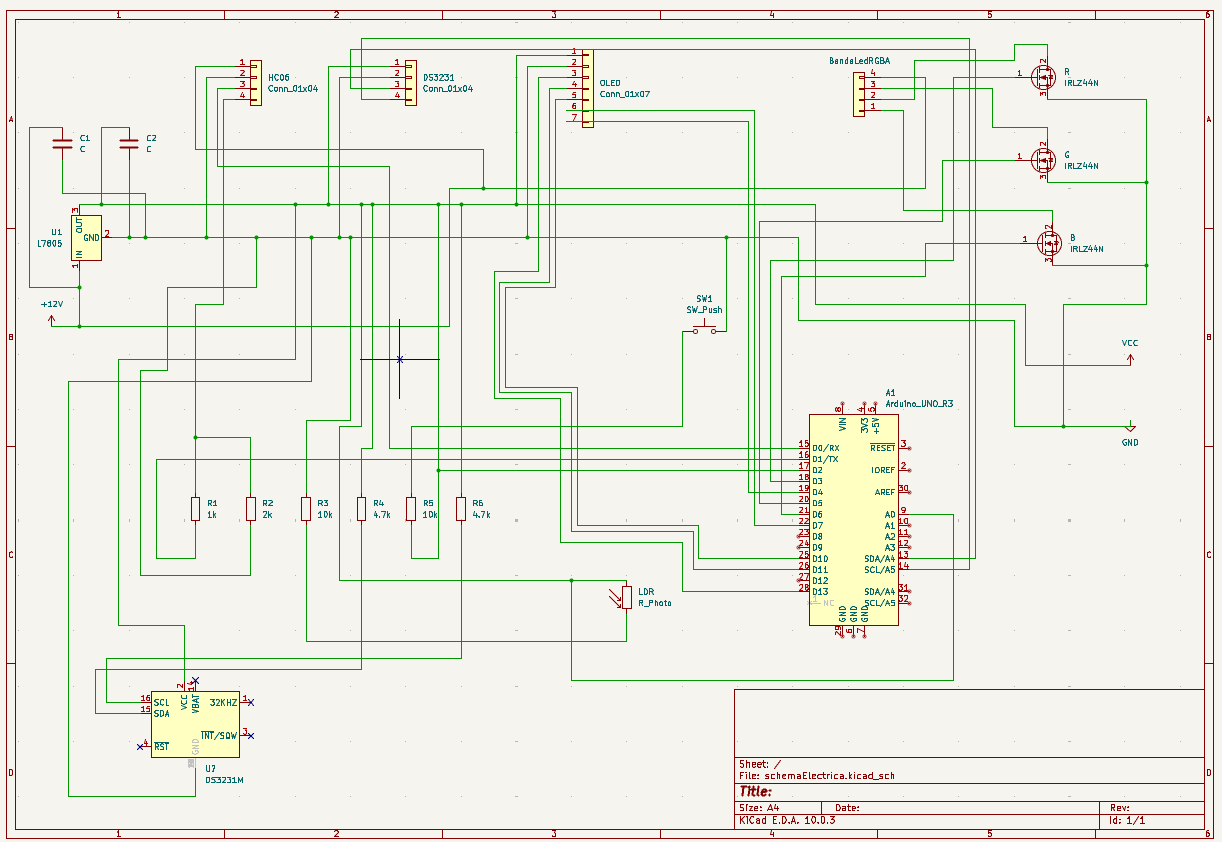This screenshot has height=842, width=1222.
Task: Select the "Arduino_UNO_R3" value label
Action: (x=919, y=404)
